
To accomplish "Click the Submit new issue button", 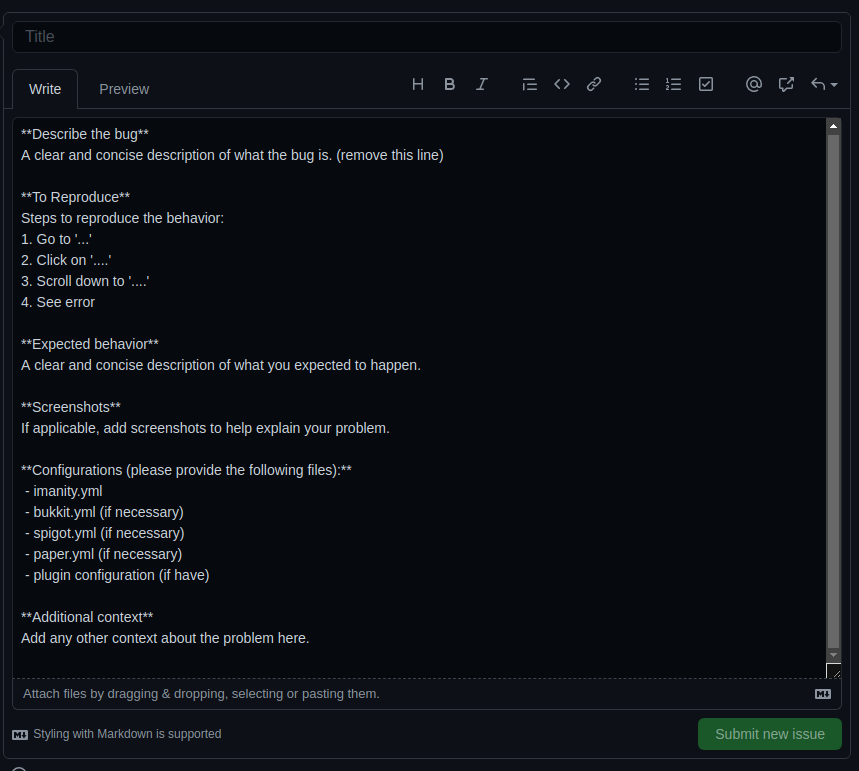I will 770,734.
